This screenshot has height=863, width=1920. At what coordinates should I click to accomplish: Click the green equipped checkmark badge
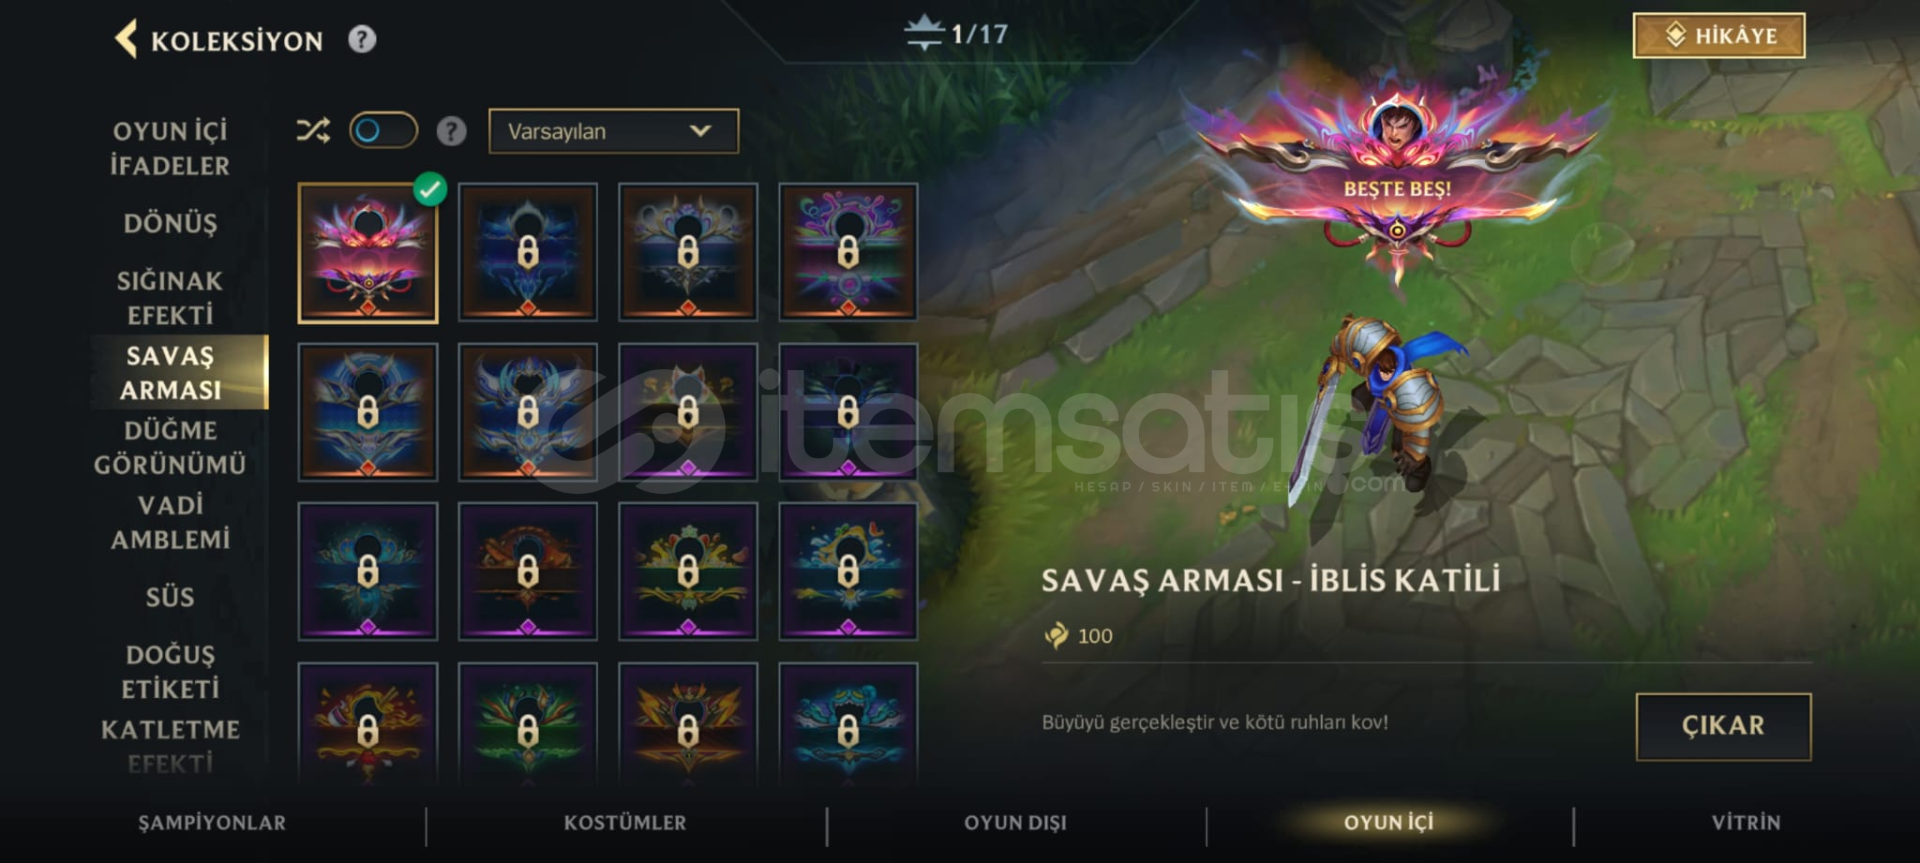(x=430, y=189)
